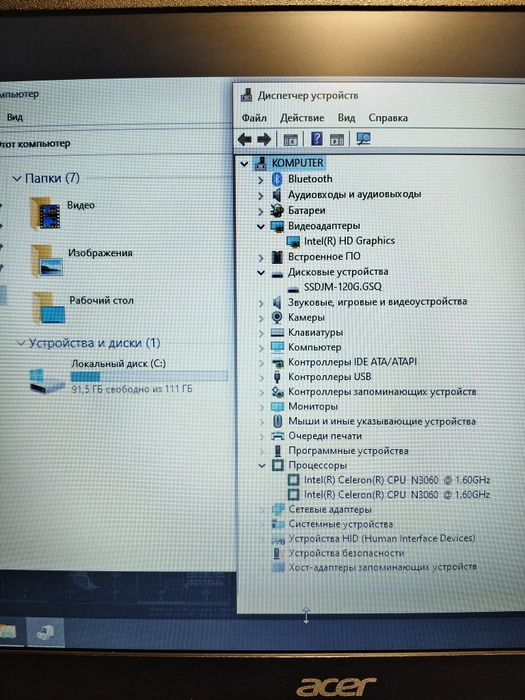Click the Камеры webcam icon
Screen dimensions: 525x700
pyautogui.click(x=277, y=317)
